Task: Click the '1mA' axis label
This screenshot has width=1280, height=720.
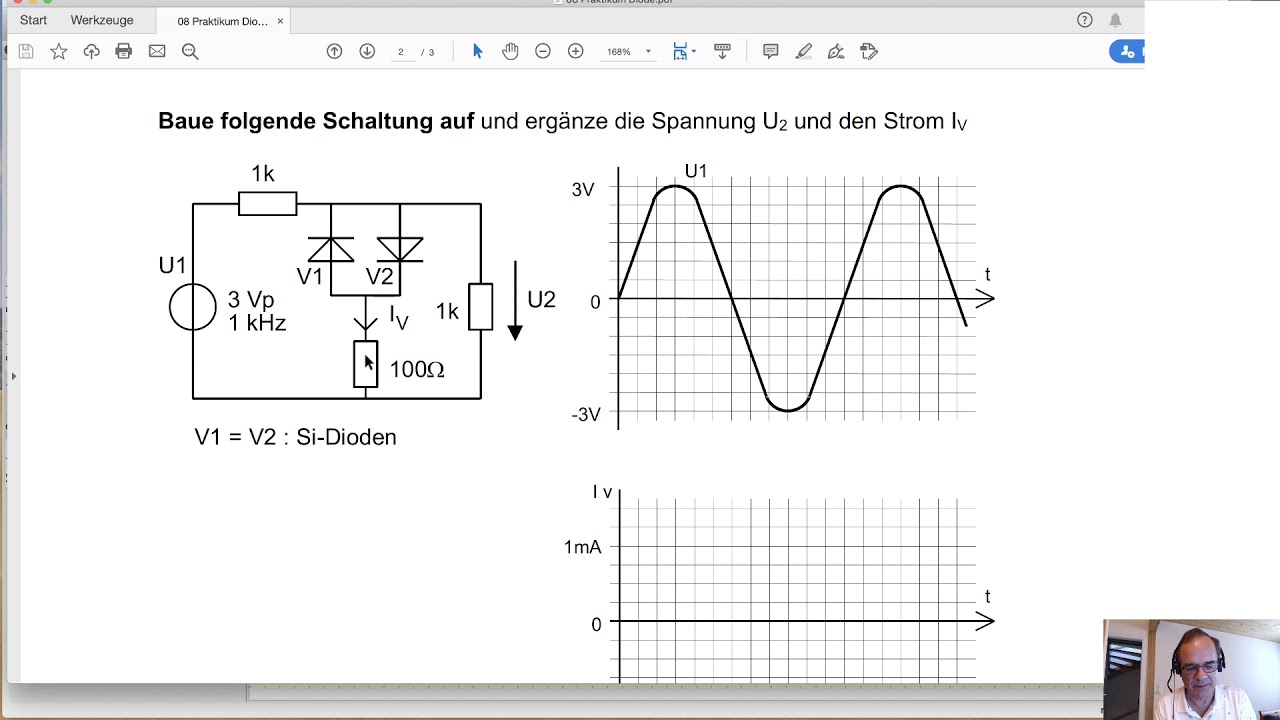Action: click(x=582, y=547)
